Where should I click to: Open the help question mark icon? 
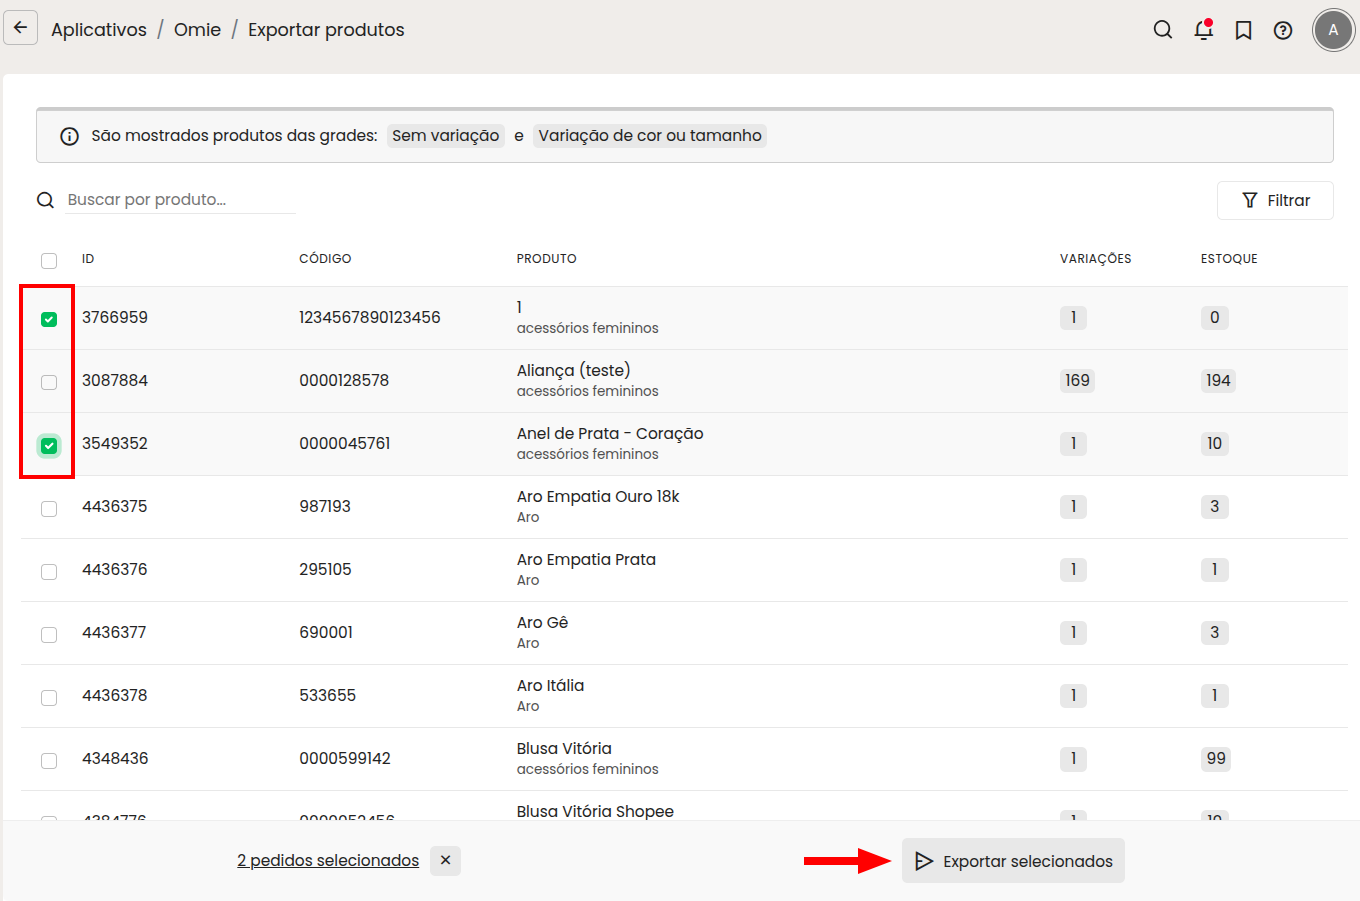(1283, 30)
